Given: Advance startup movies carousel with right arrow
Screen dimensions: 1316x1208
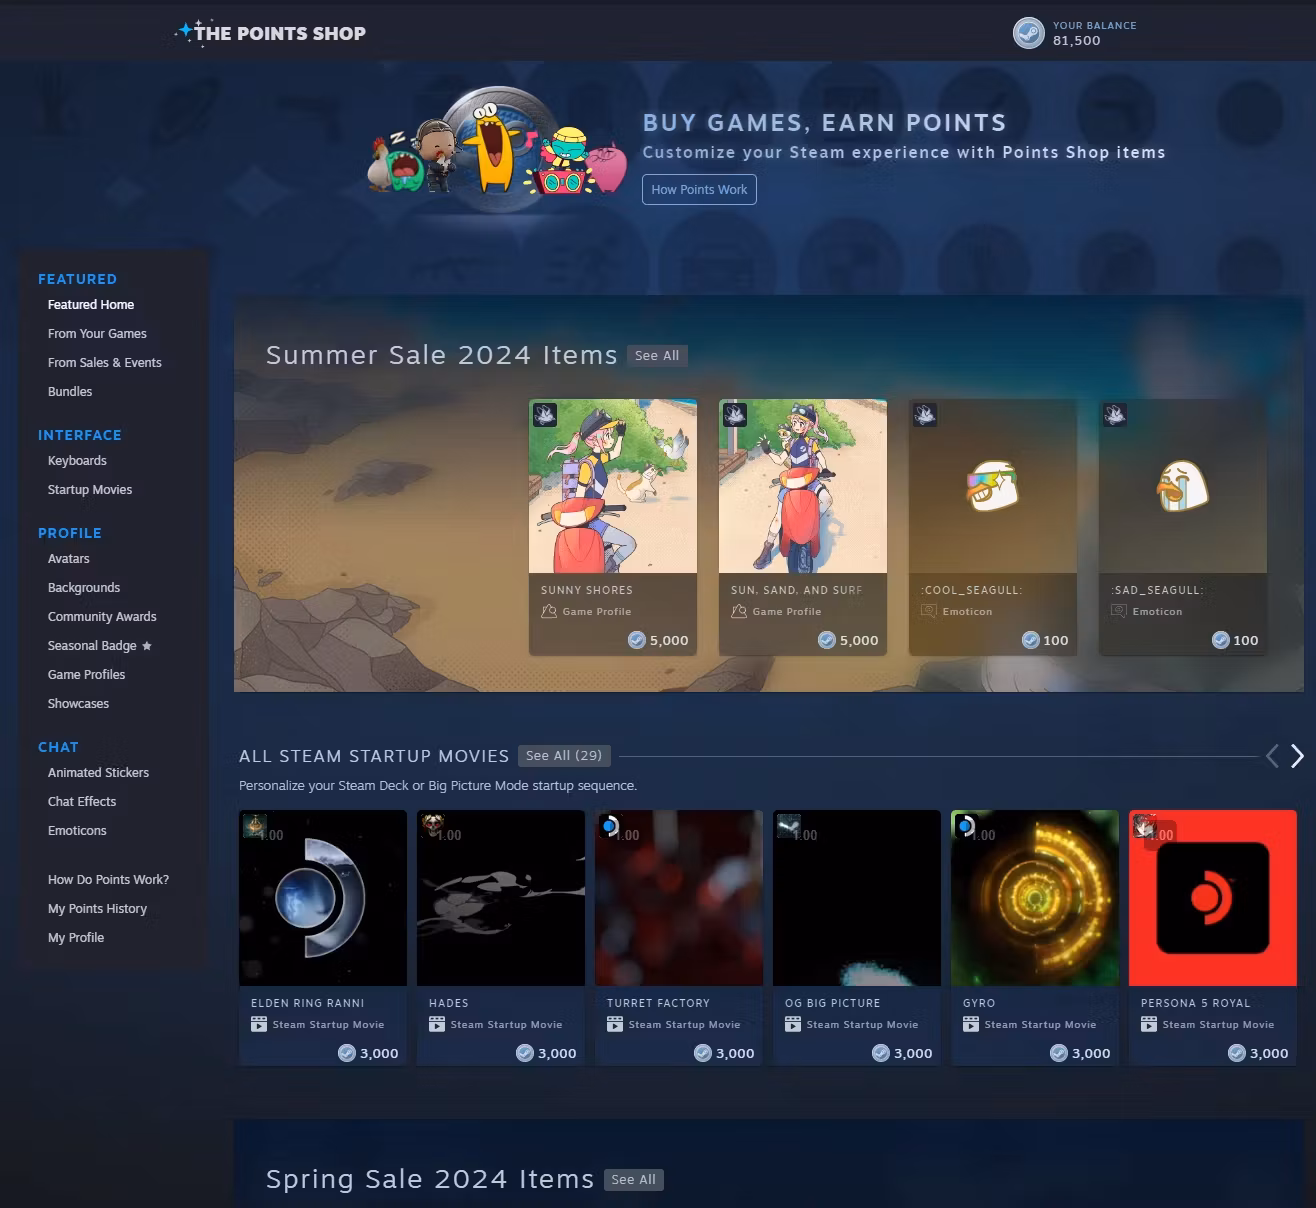Looking at the screenshot, I should tap(1297, 756).
